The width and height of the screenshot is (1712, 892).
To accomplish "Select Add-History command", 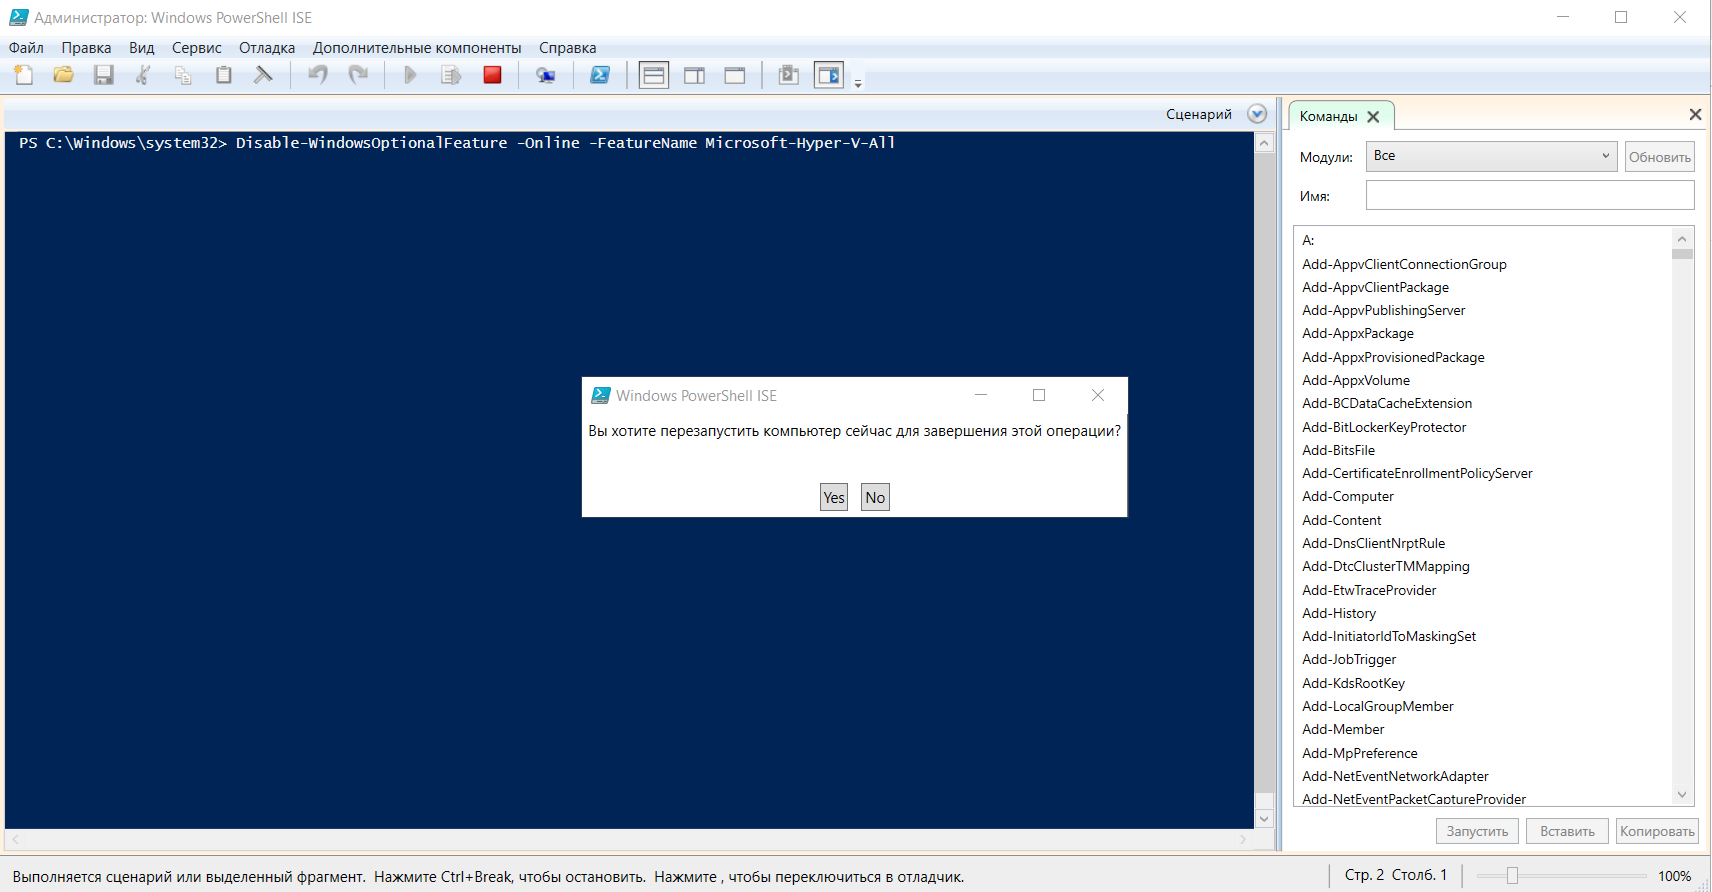I will [x=1339, y=613].
